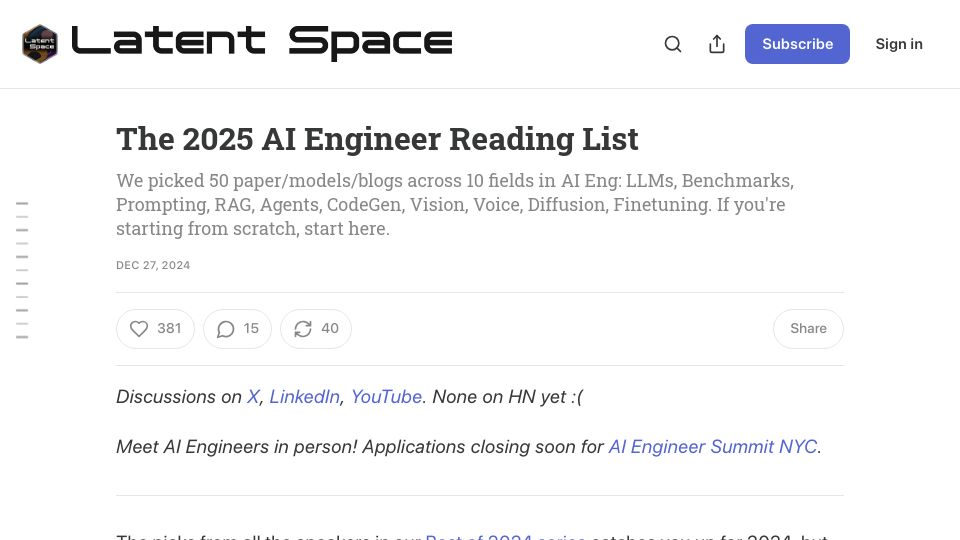The height and width of the screenshot is (540, 960).
Task: Click the article title "The 2025 AI Engineer Reading List"
Action: click(x=377, y=139)
